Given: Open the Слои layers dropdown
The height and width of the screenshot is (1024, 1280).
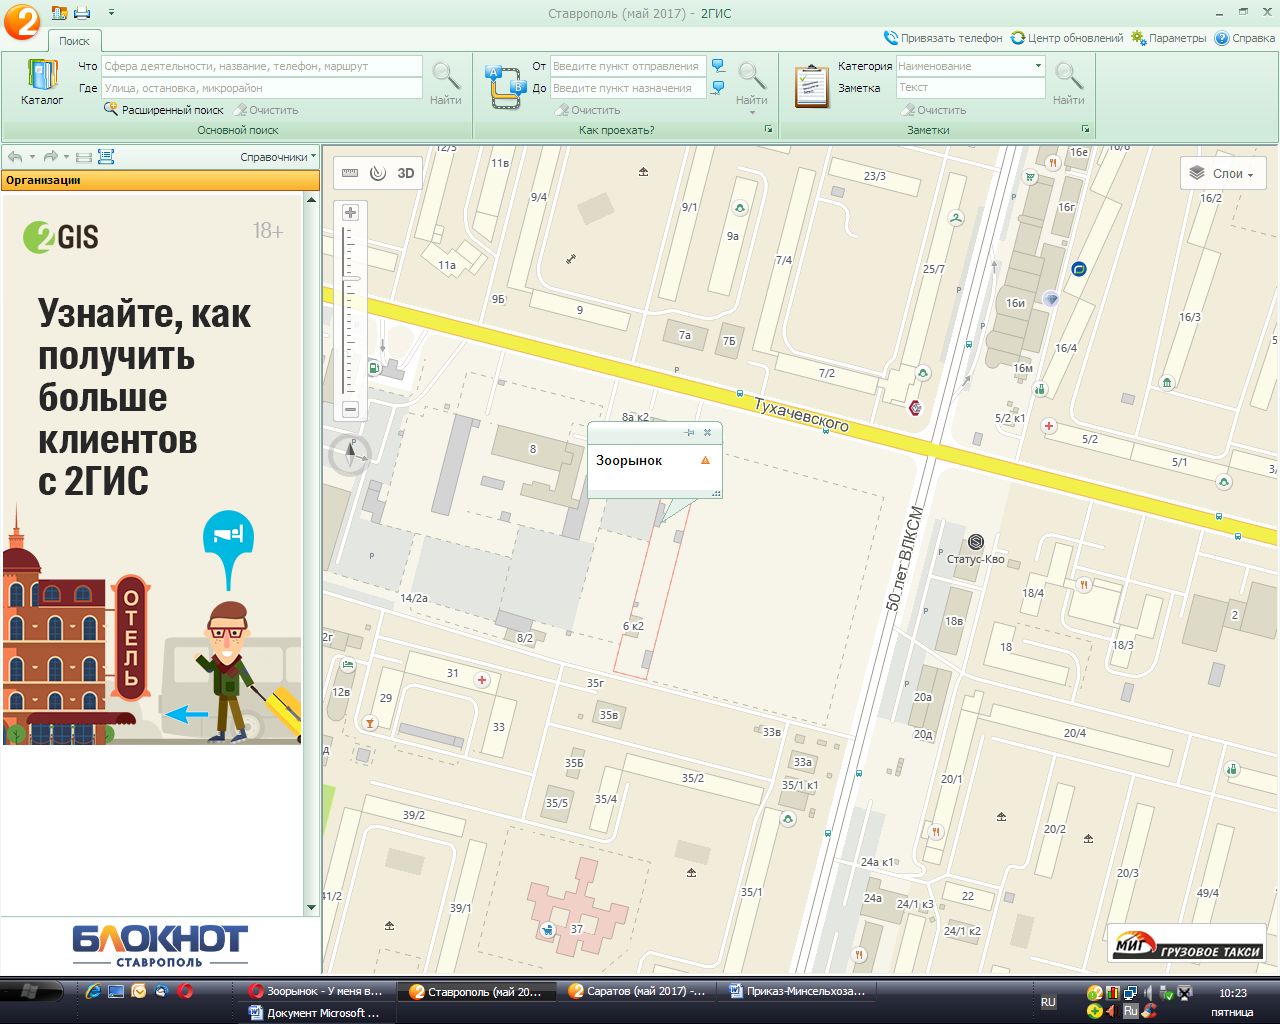Looking at the screenshot, I should tap(1222, 173).
